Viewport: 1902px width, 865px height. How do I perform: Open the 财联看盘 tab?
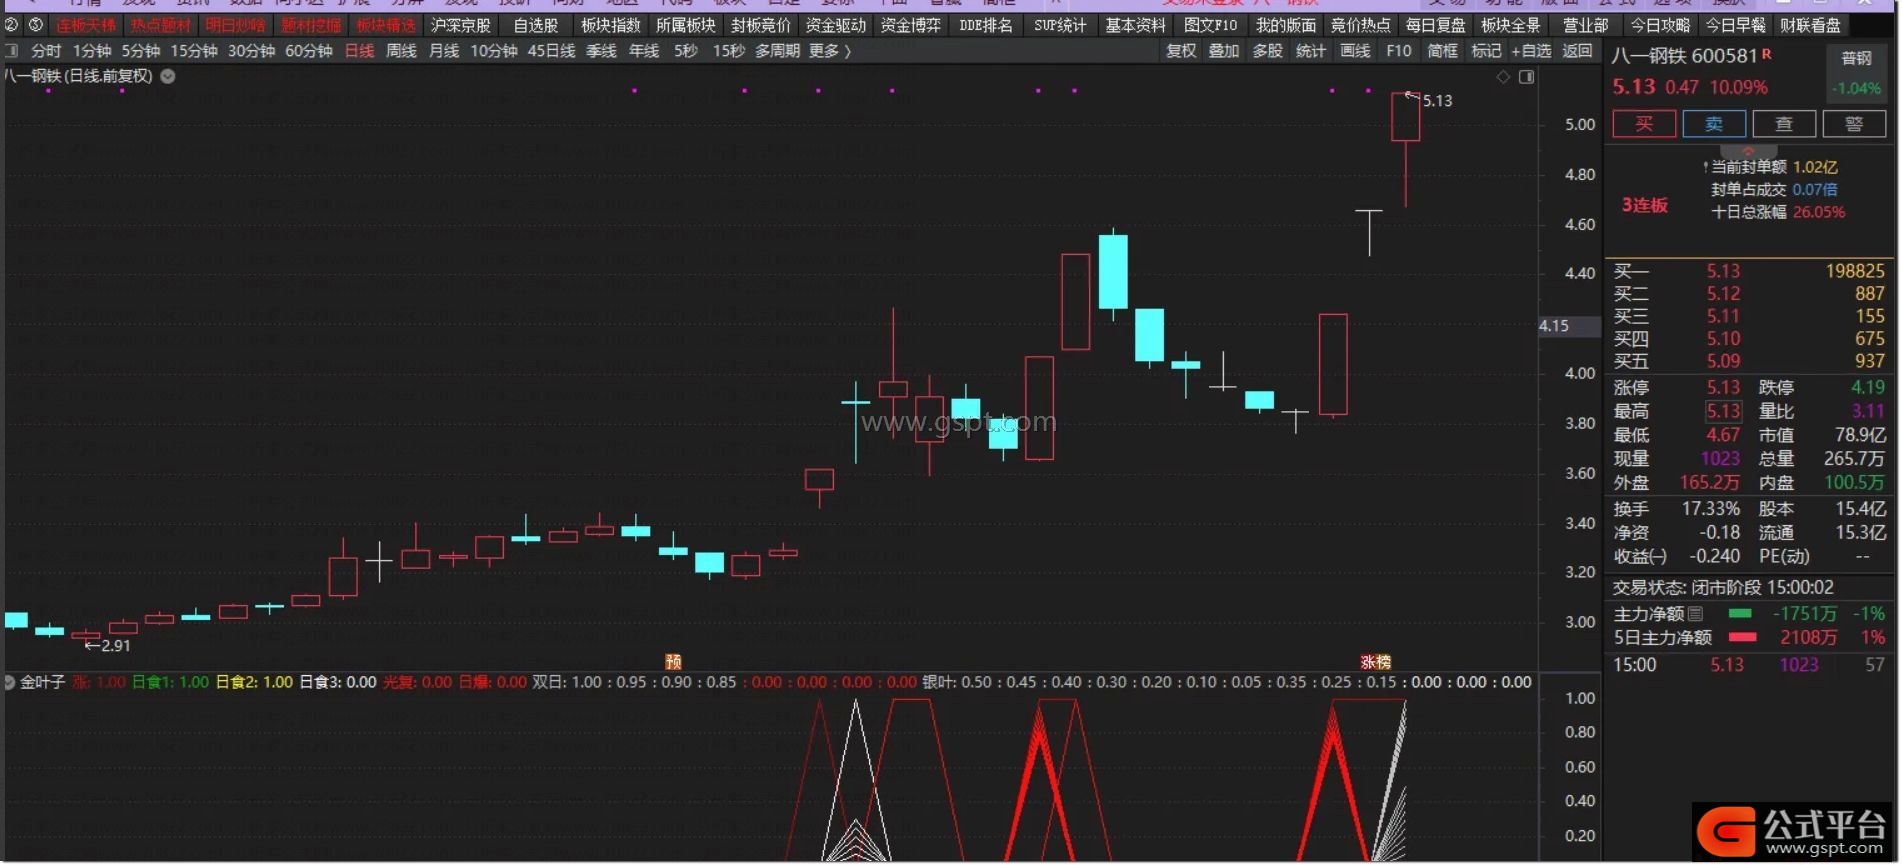pyautogui.click(x=1810, y=25)
